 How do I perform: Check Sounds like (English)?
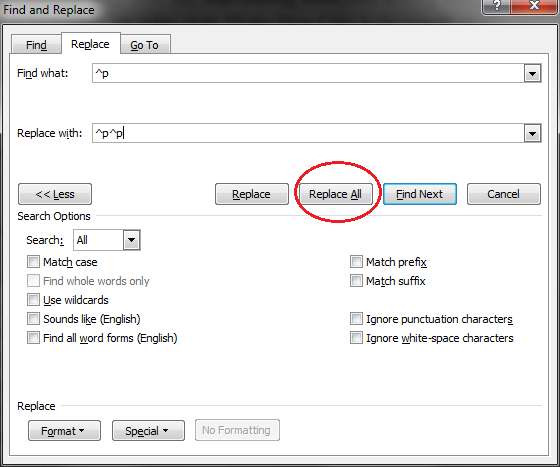33,318
